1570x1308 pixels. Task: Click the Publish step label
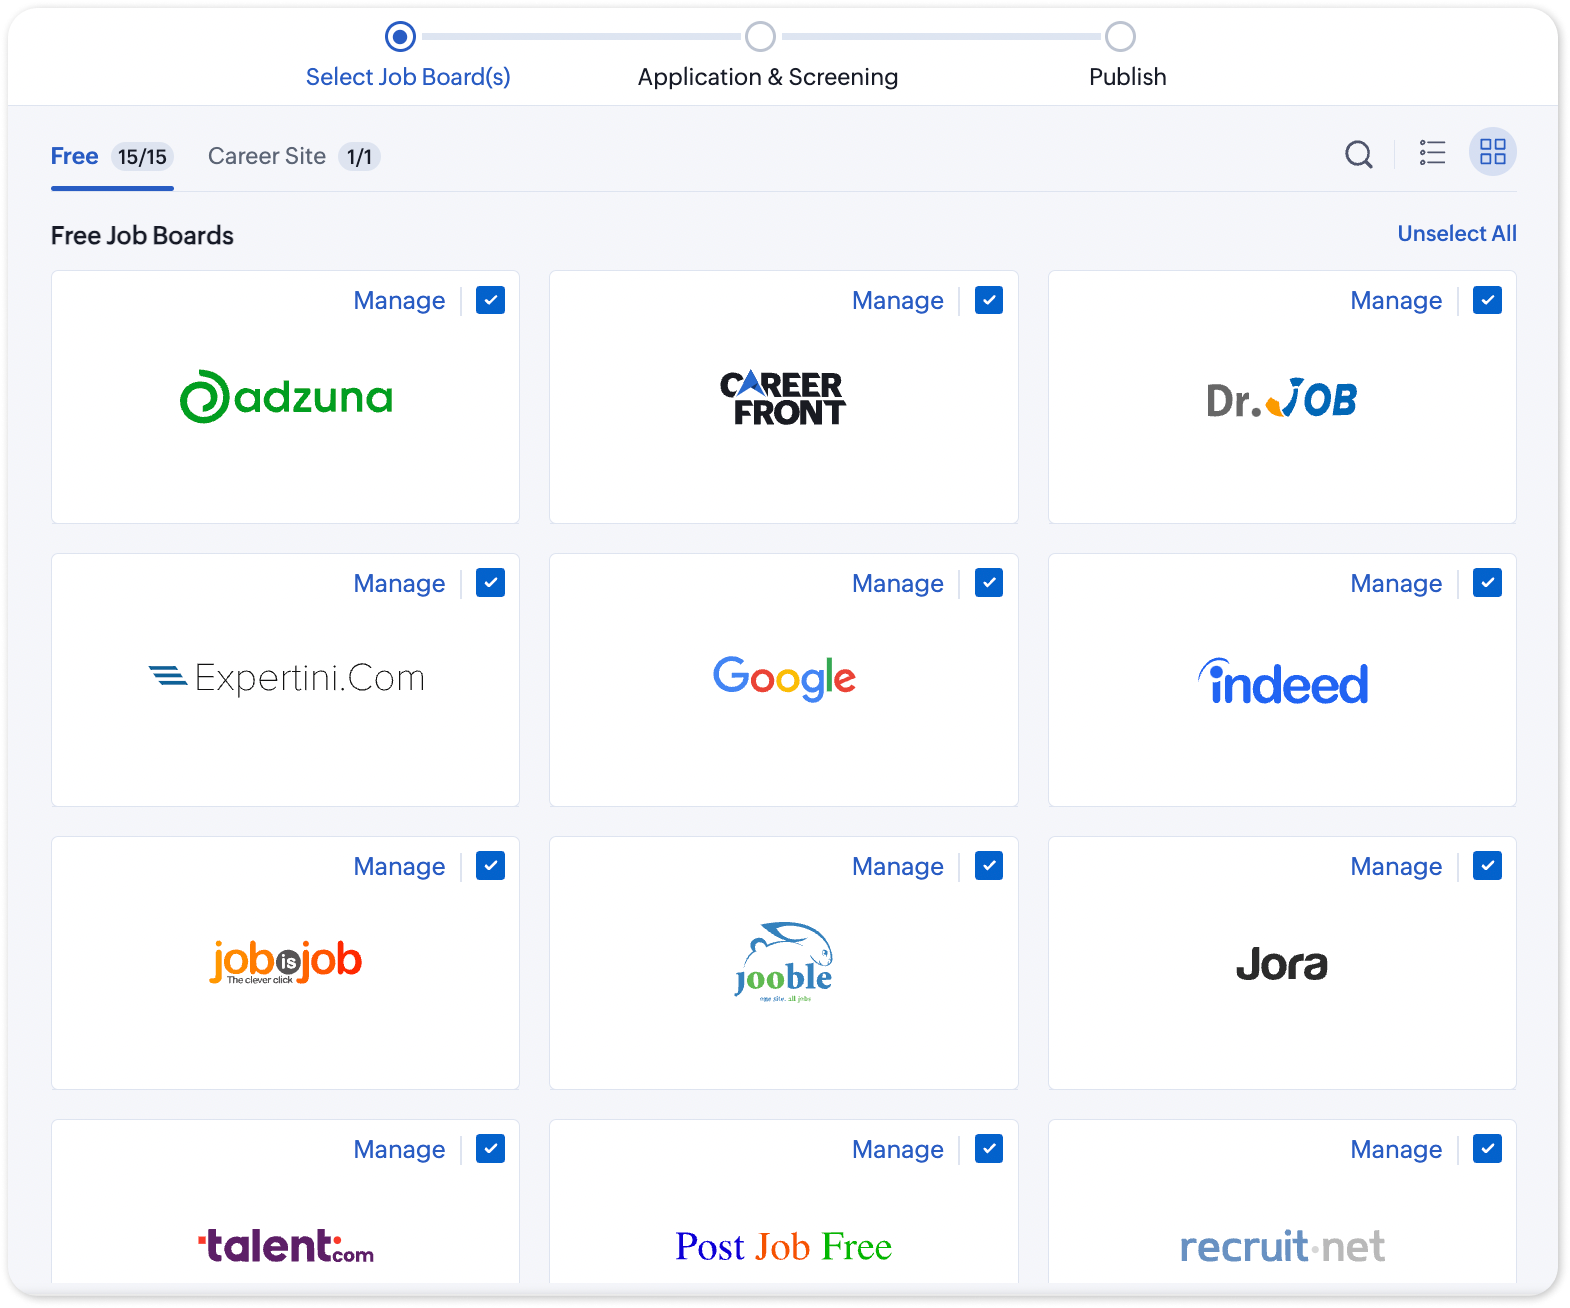[x=1127, y=77]
